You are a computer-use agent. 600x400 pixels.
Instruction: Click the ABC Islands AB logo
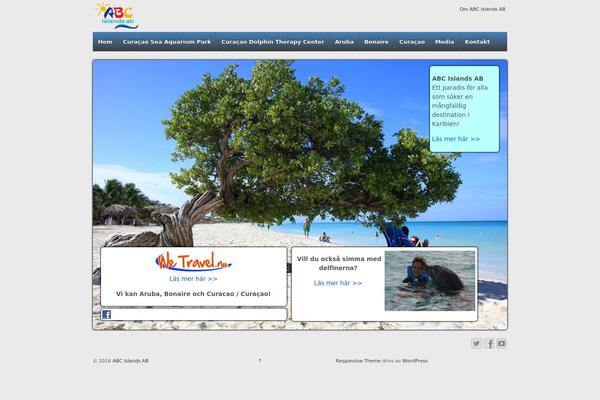(116, 15)
